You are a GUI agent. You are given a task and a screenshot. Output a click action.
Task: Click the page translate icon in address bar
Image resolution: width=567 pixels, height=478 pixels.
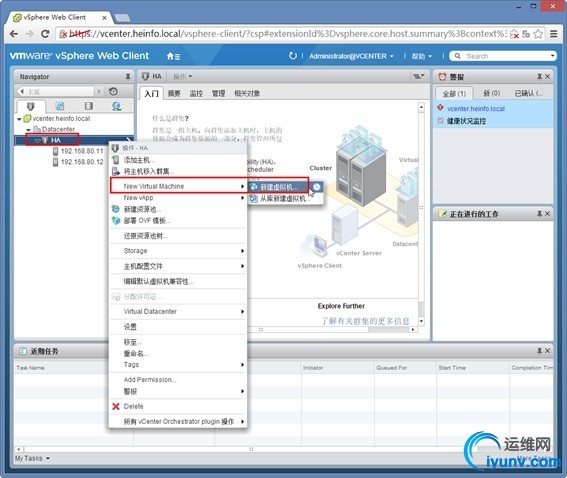point(526,34)
